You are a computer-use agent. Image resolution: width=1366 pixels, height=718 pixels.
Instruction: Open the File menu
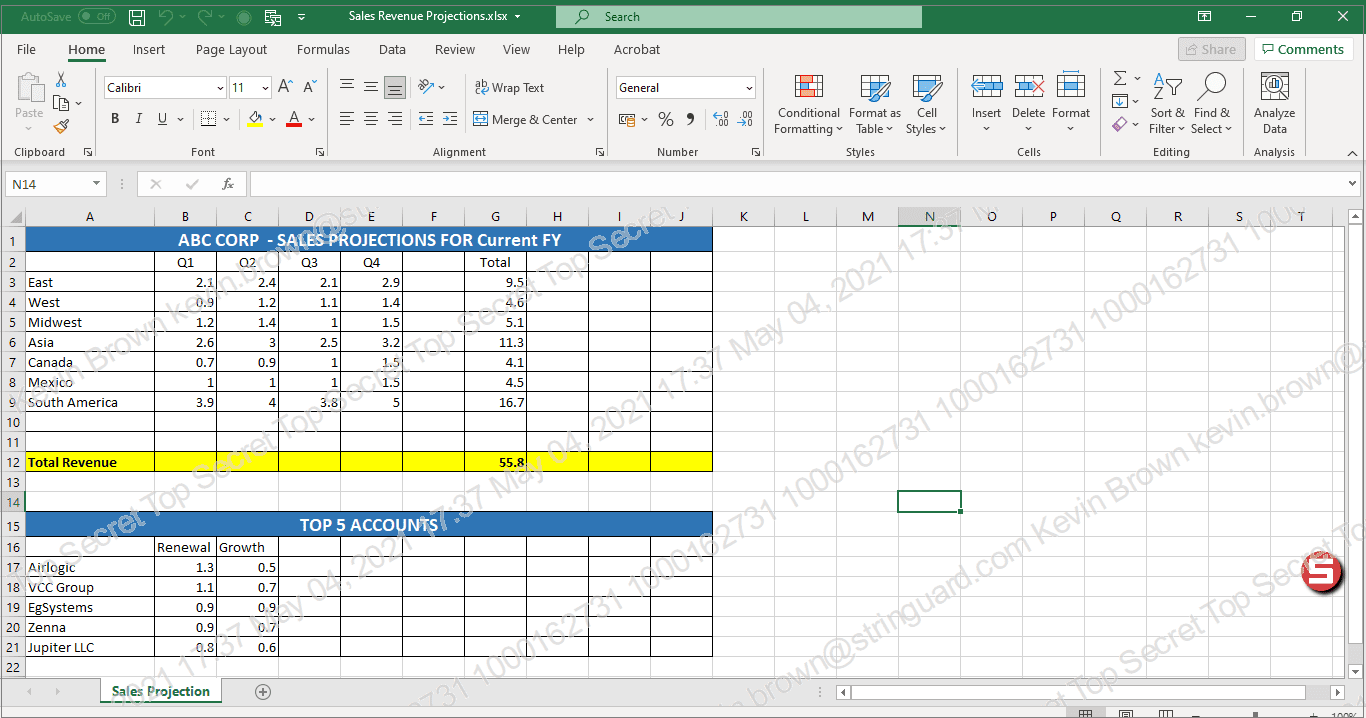(26, 50)
